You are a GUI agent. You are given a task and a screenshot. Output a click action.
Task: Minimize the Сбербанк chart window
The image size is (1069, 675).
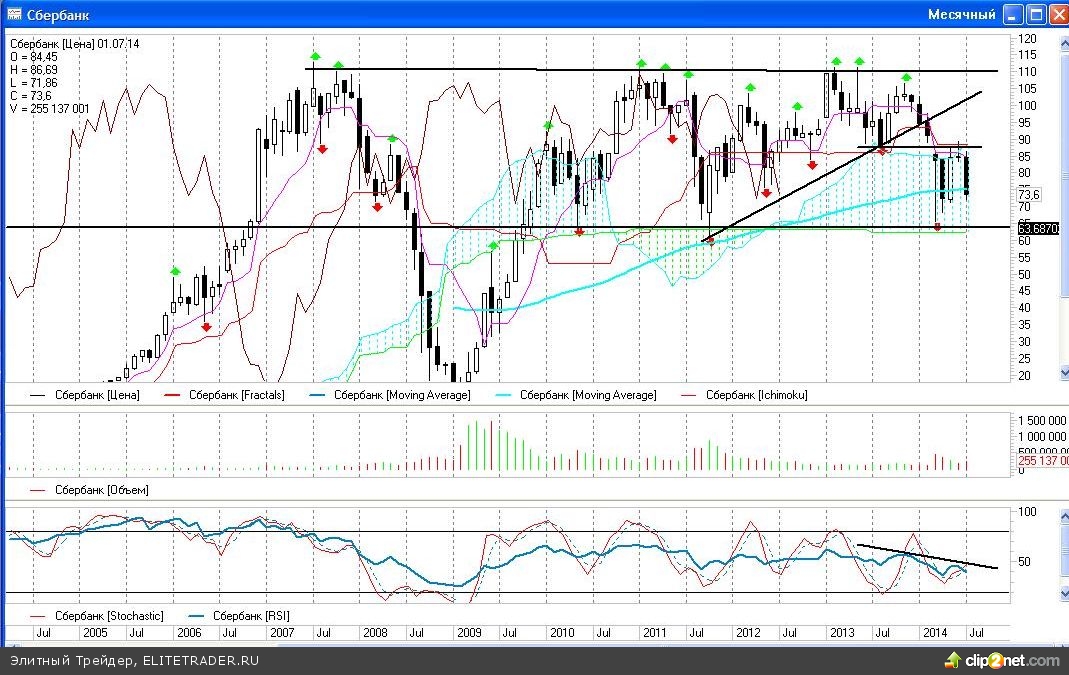[1014, 14]
